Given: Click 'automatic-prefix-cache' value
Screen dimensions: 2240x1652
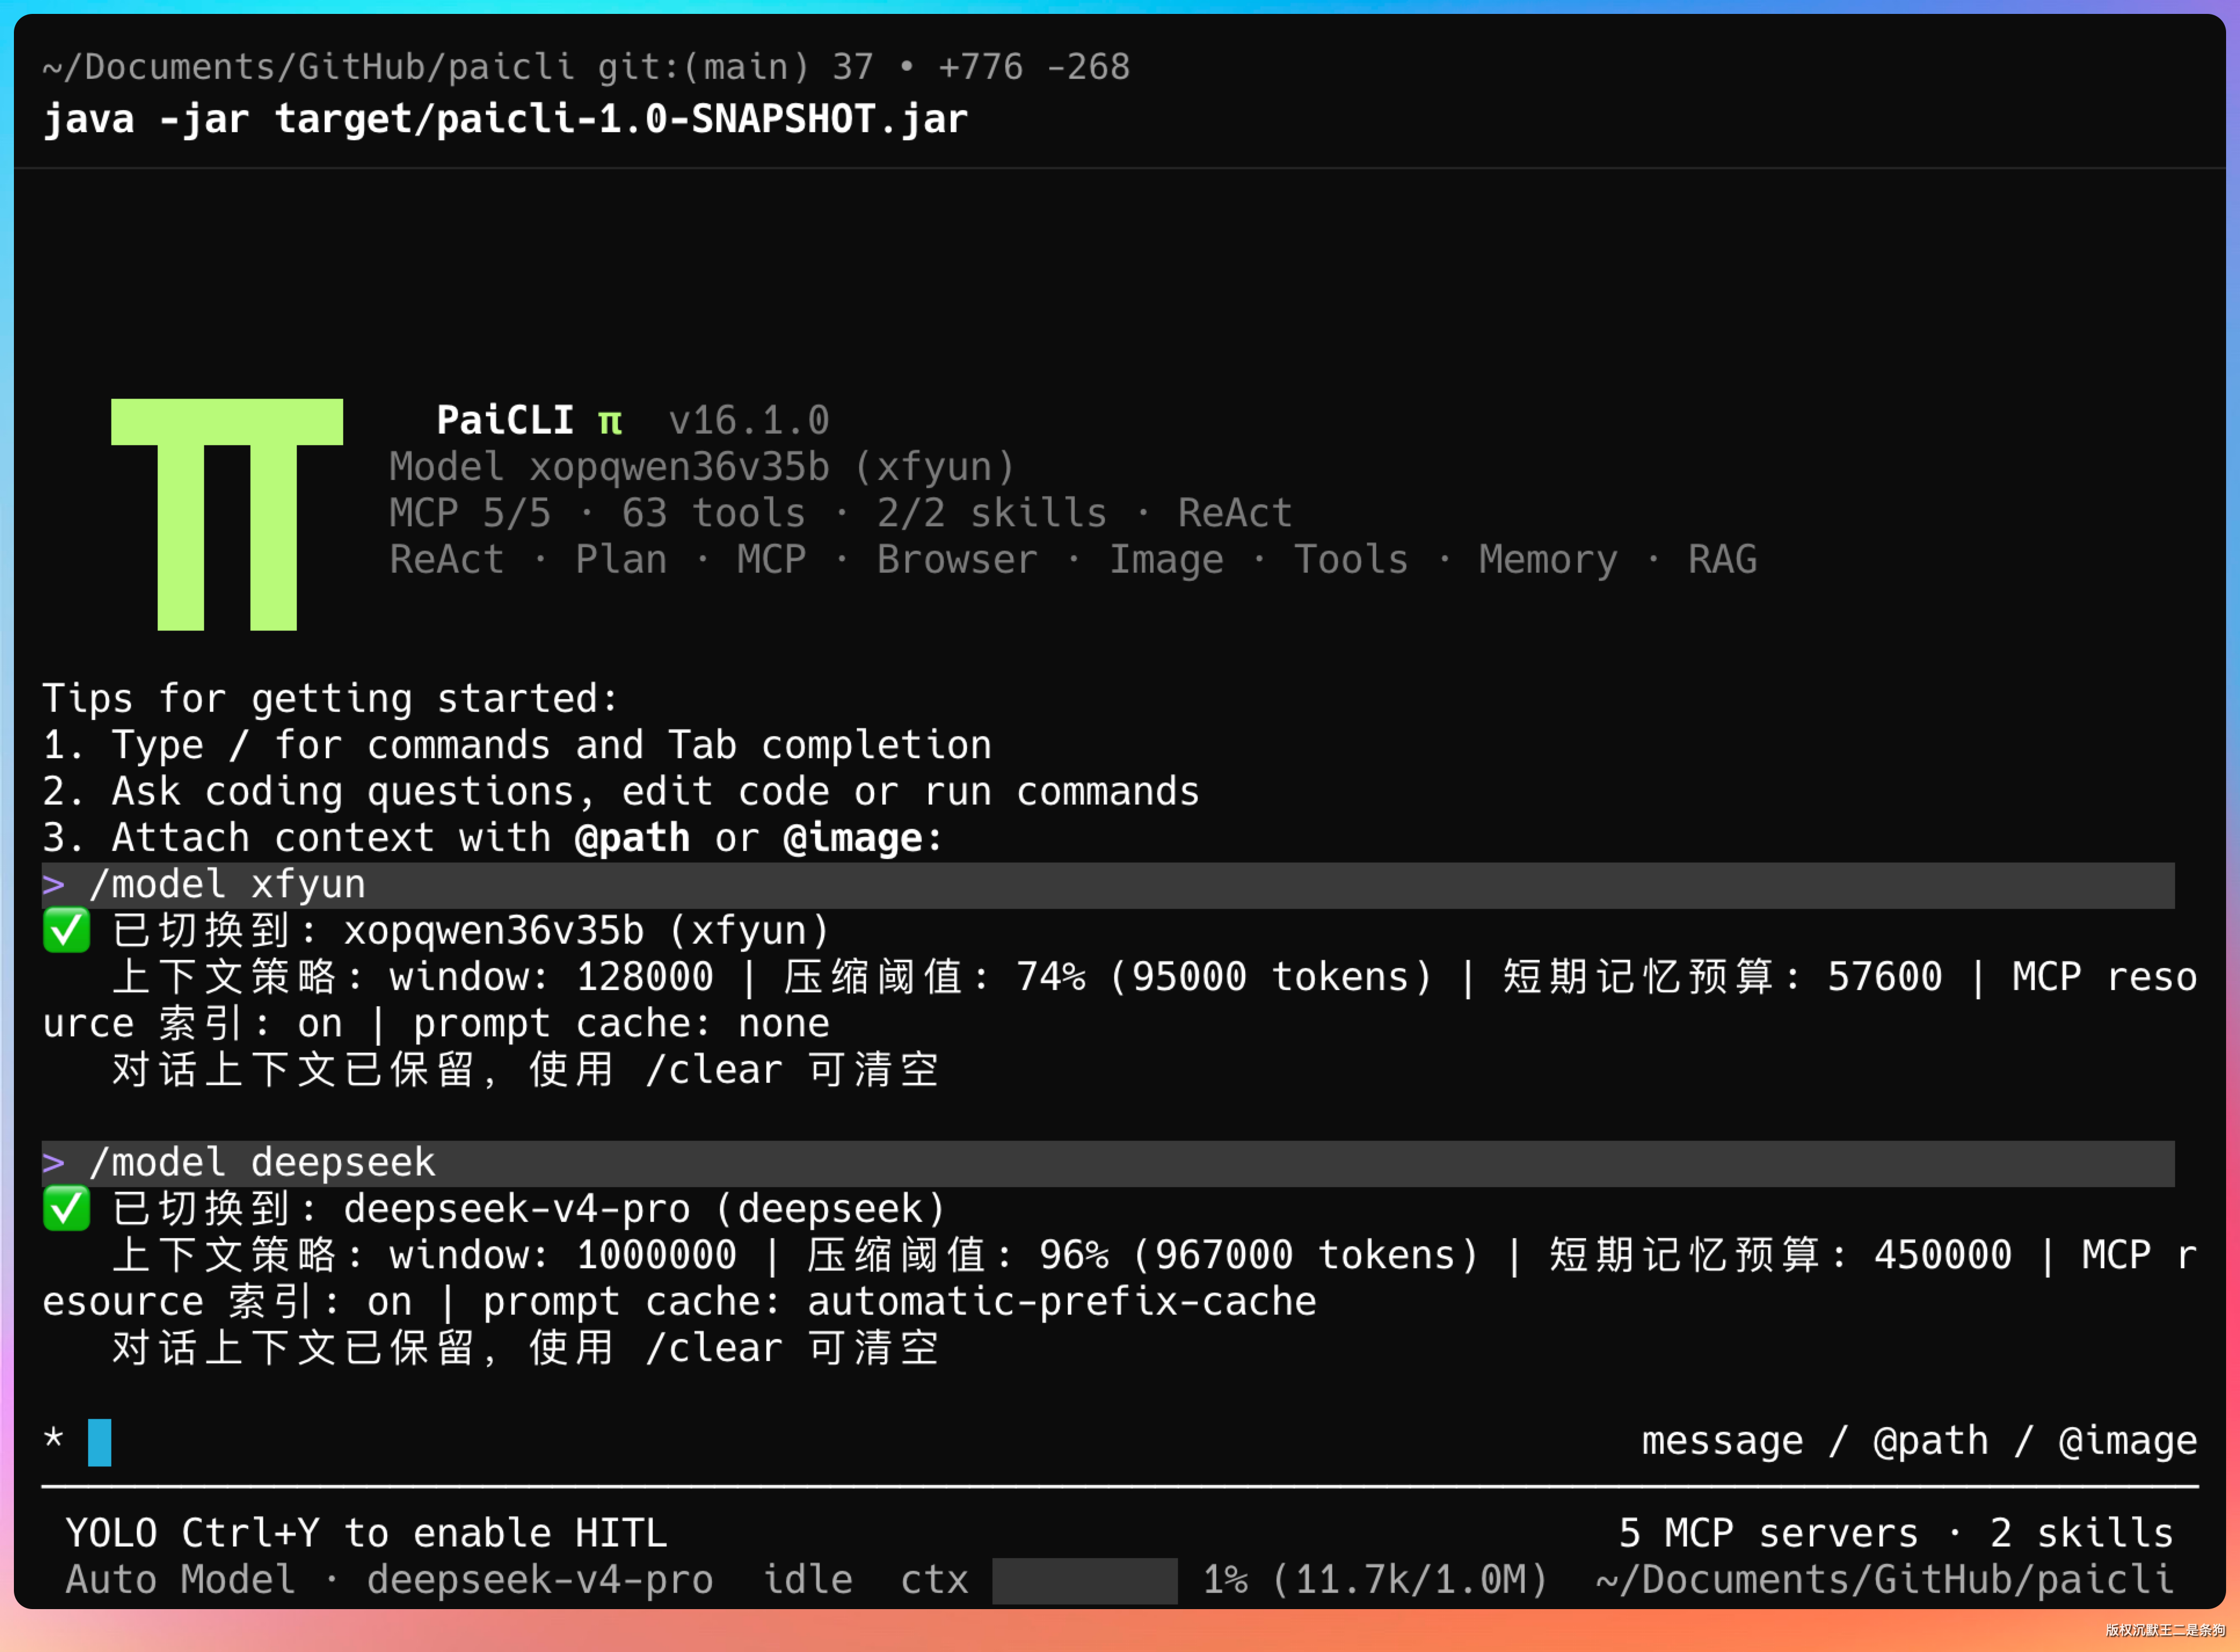Looking at the screenshot, I should 1062,1302.
